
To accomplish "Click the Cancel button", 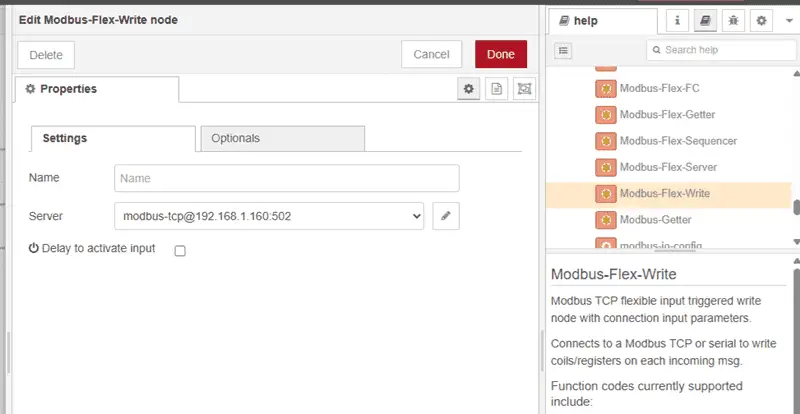I will click(431, 55).
